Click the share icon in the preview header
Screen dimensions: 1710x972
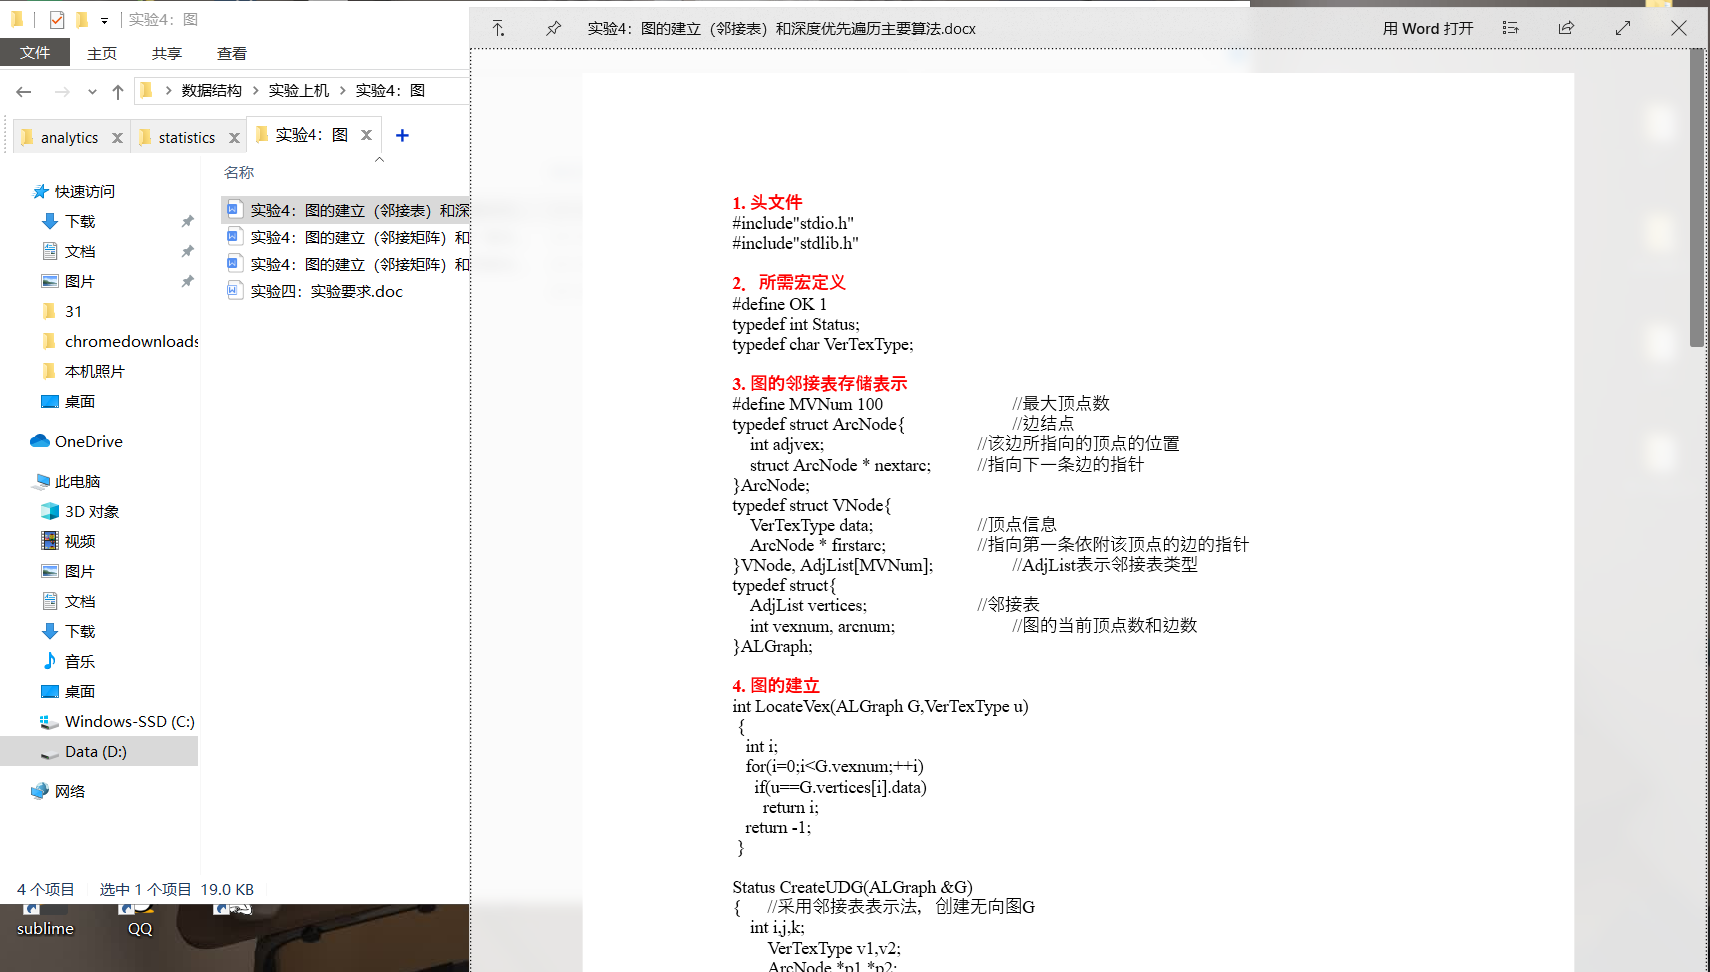tap(1566, 28)
